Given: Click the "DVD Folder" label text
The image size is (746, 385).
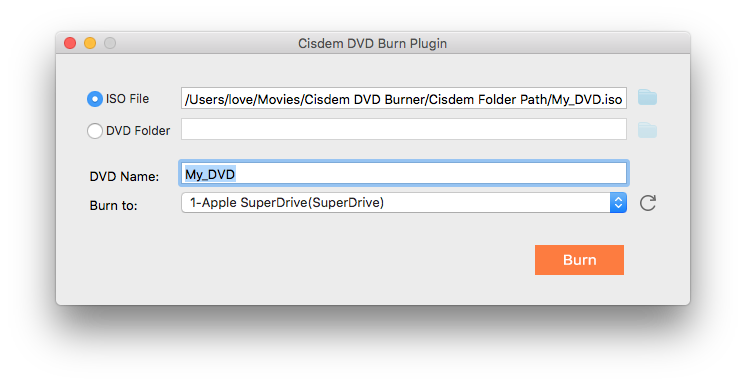Looking at the screenshot, I should [x=138, y=130].
